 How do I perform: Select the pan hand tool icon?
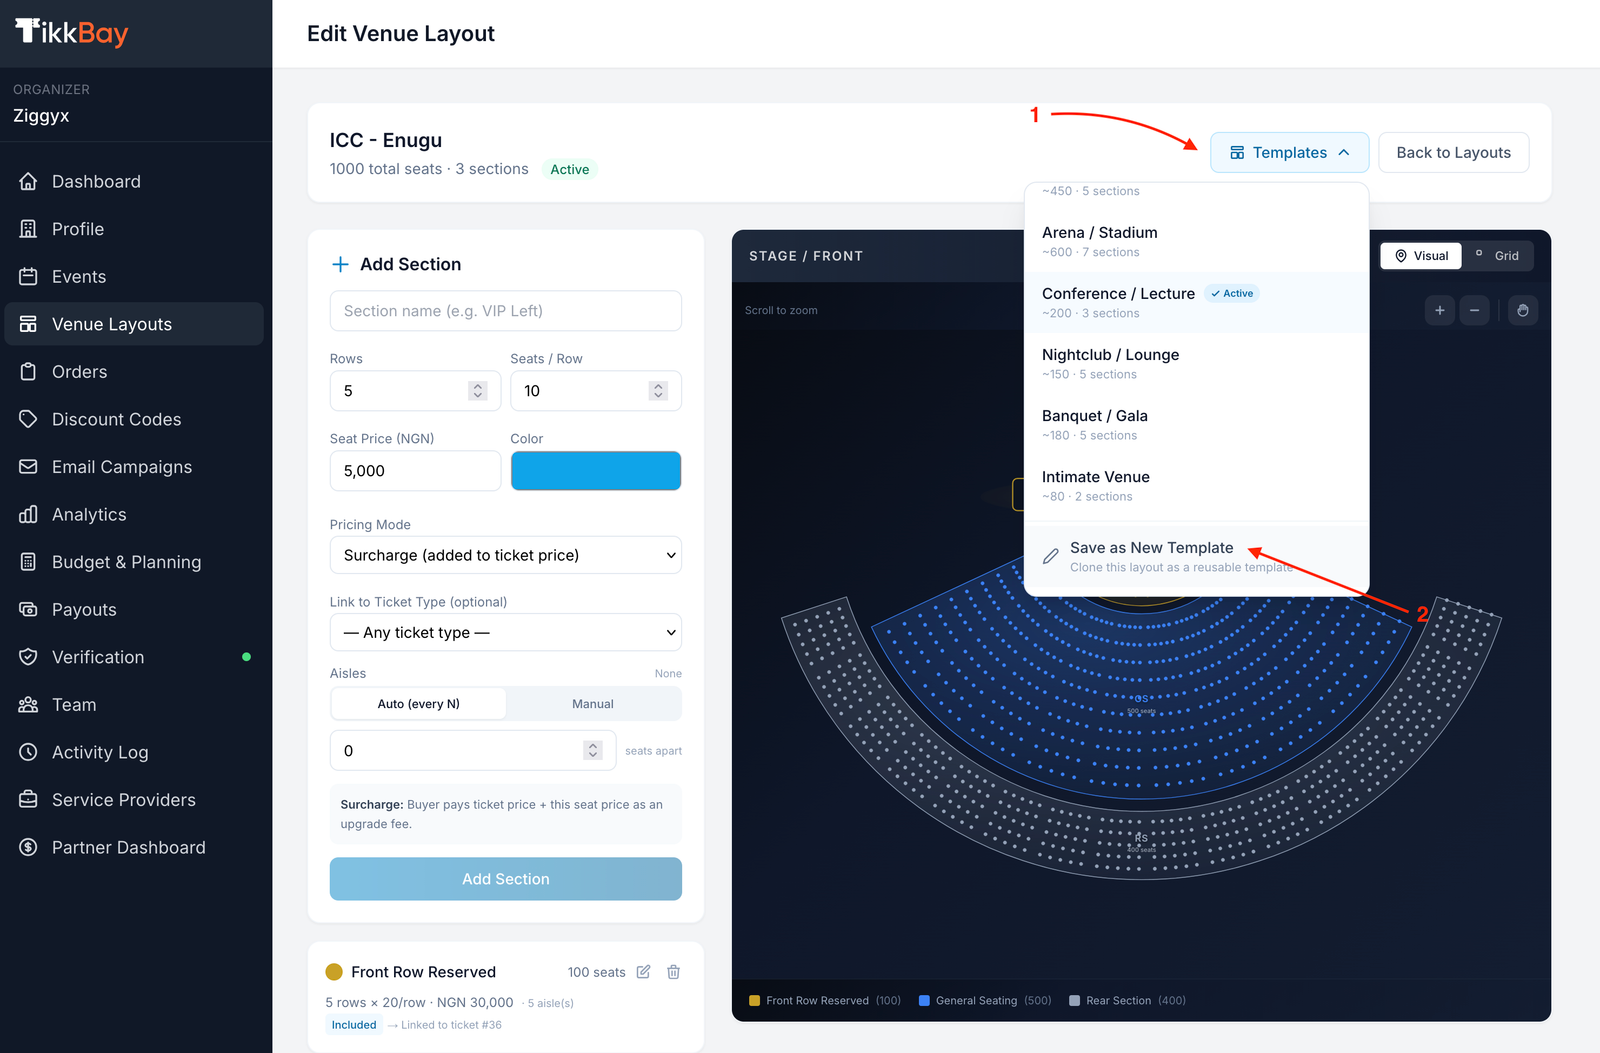click(1522, 311)
